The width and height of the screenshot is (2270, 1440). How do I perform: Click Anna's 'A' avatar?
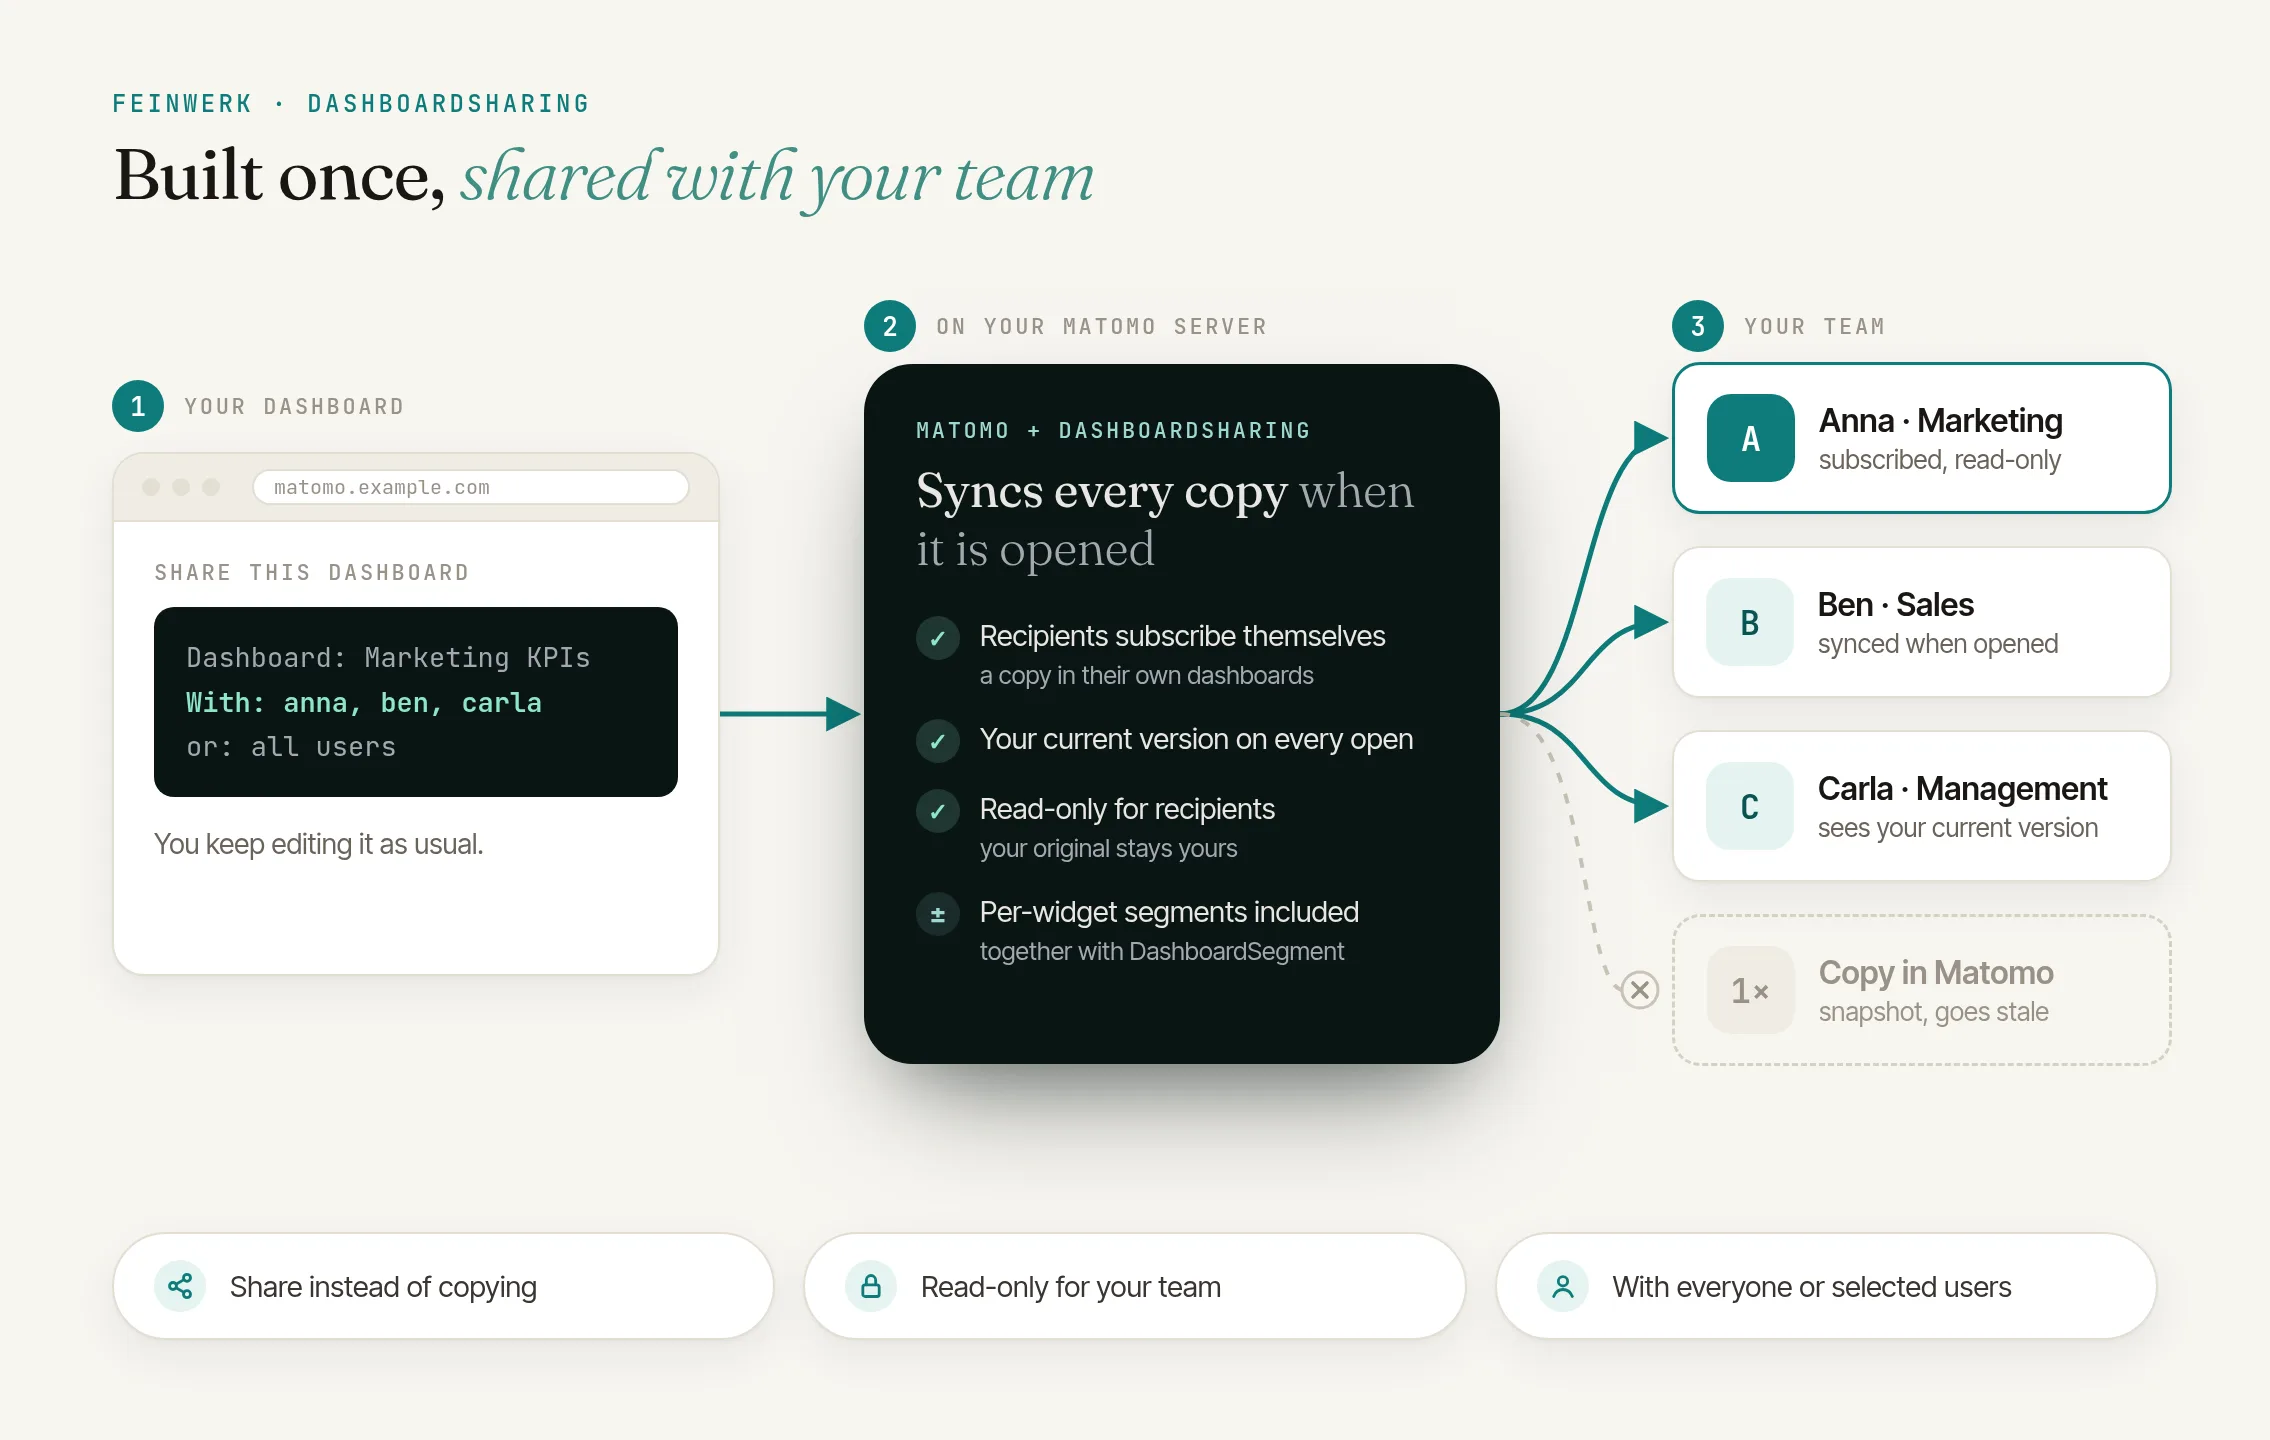click(x=1751, y=438)
